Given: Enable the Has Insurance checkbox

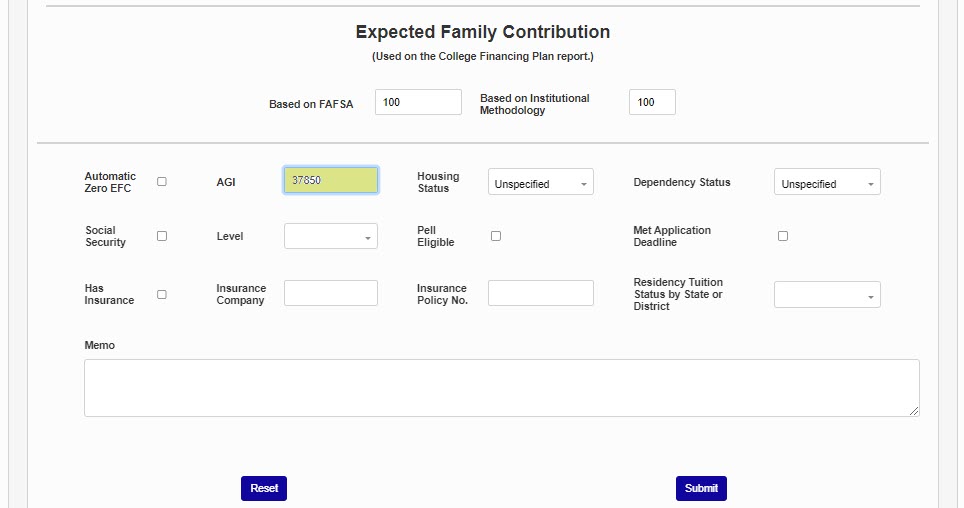Looking at the screenshot, I should [x=162, y=294].
